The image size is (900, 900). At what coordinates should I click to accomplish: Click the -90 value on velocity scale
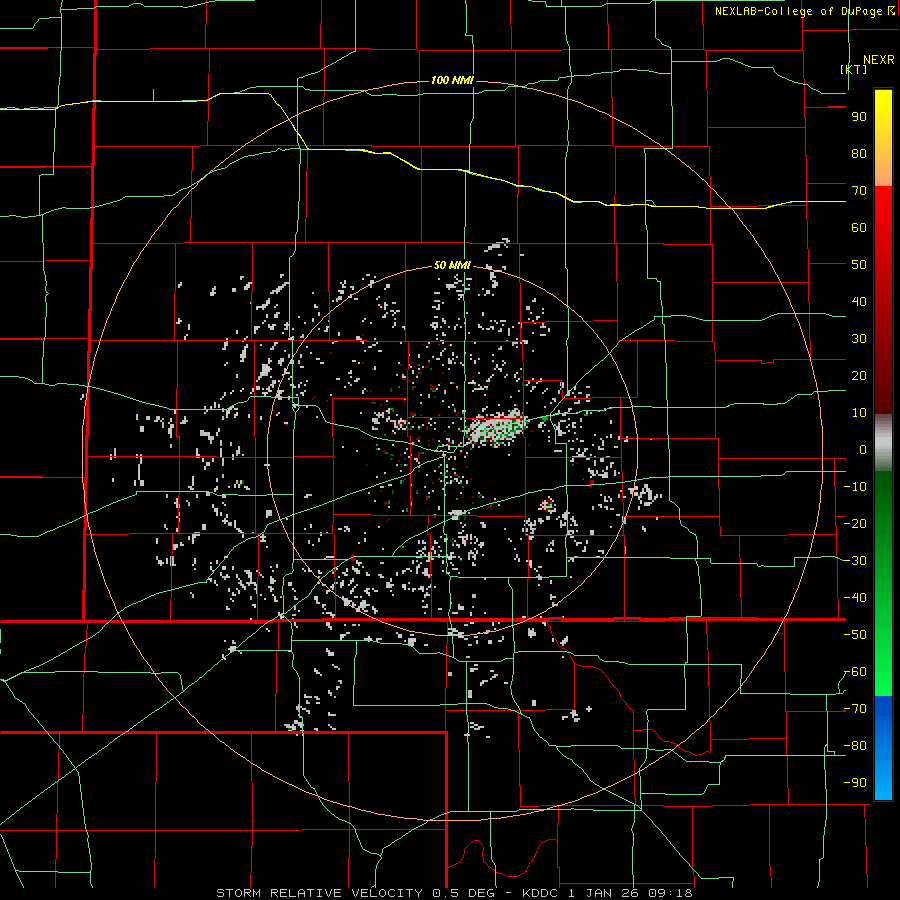tap(855, 783)
